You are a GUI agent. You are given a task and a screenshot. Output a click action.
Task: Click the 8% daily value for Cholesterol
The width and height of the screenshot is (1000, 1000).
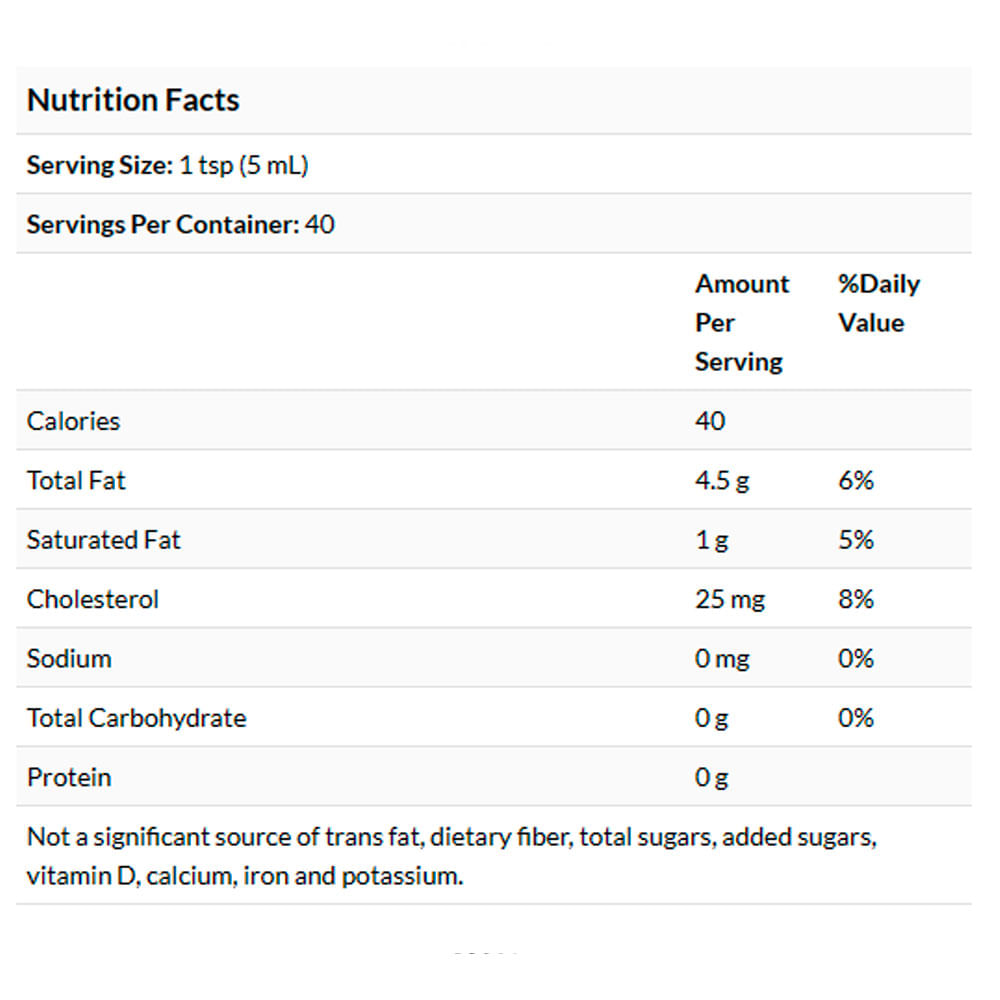[856, 599]
